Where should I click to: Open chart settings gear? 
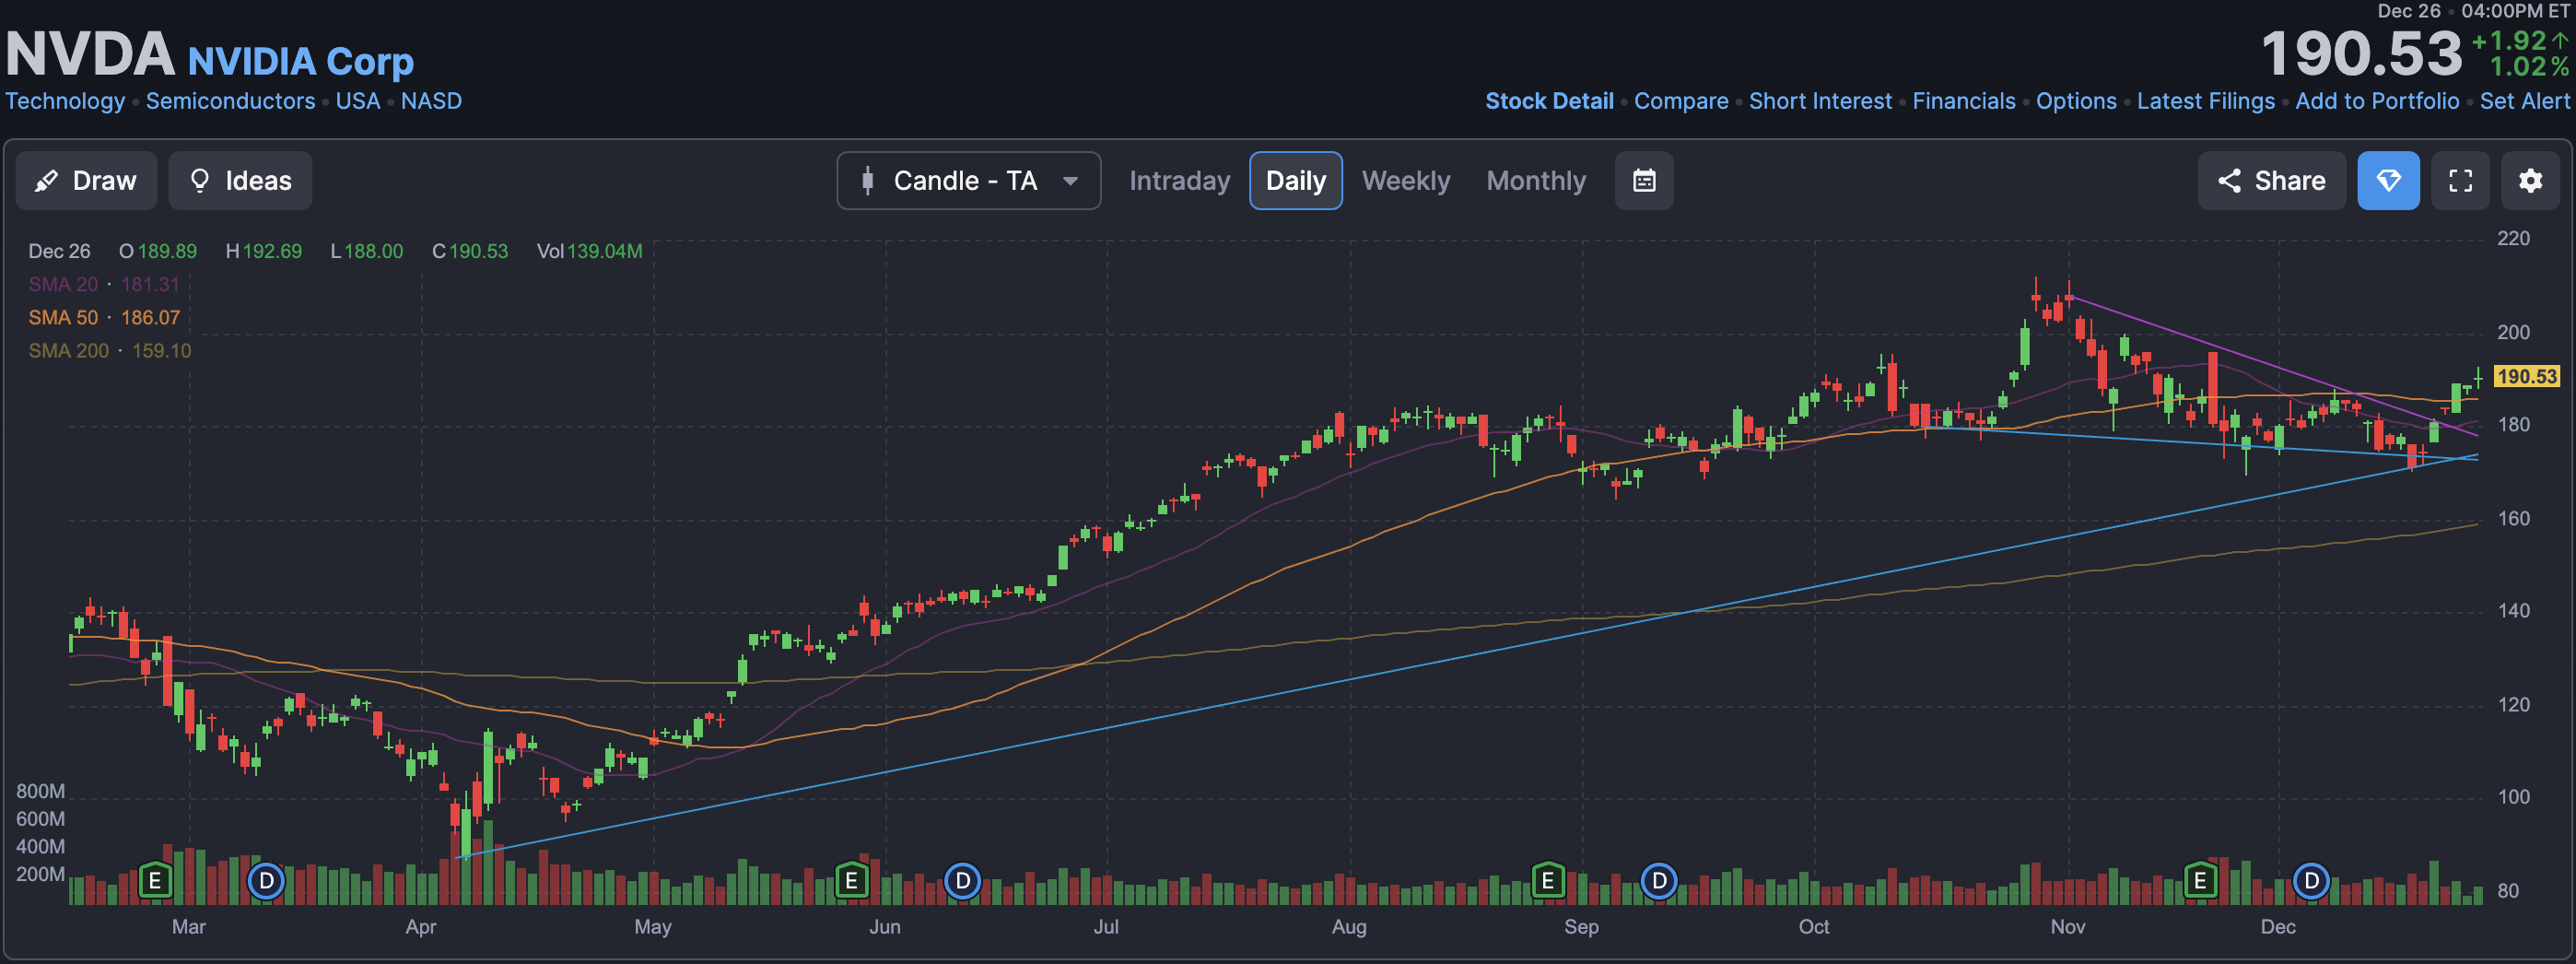tap(2530, 181)
